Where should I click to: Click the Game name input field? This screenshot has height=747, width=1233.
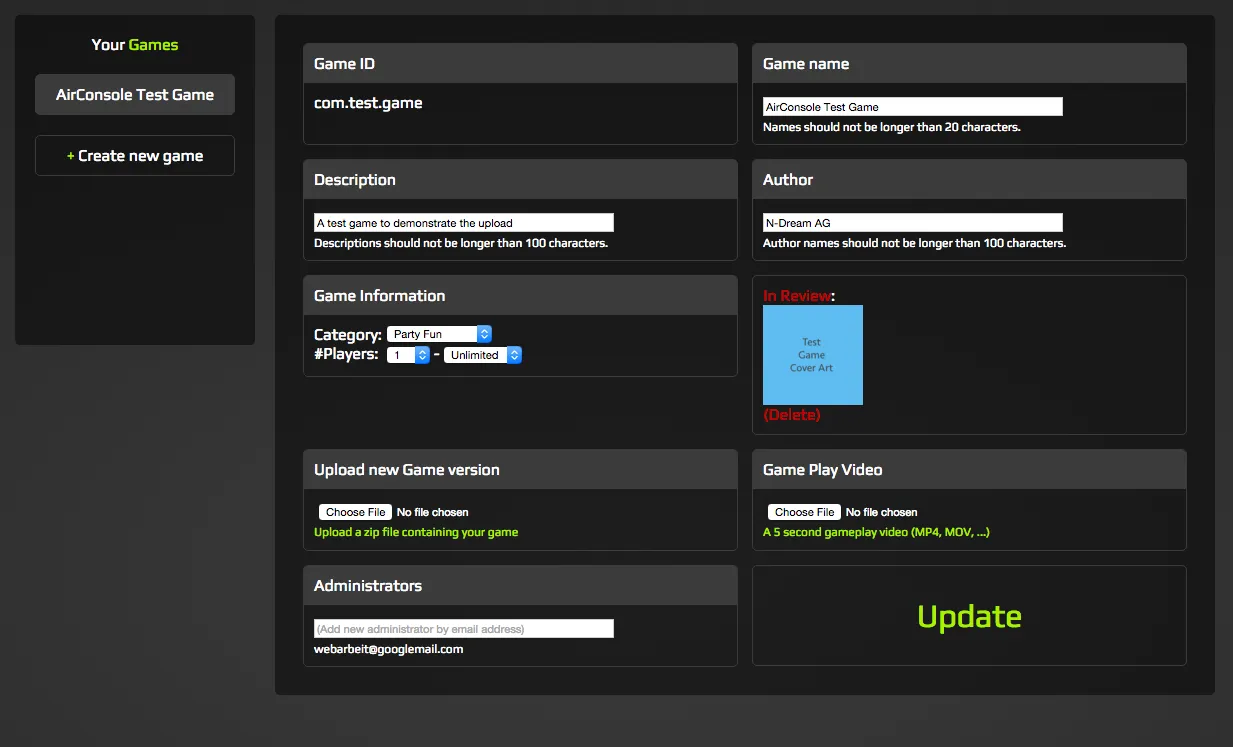point(912,107)
